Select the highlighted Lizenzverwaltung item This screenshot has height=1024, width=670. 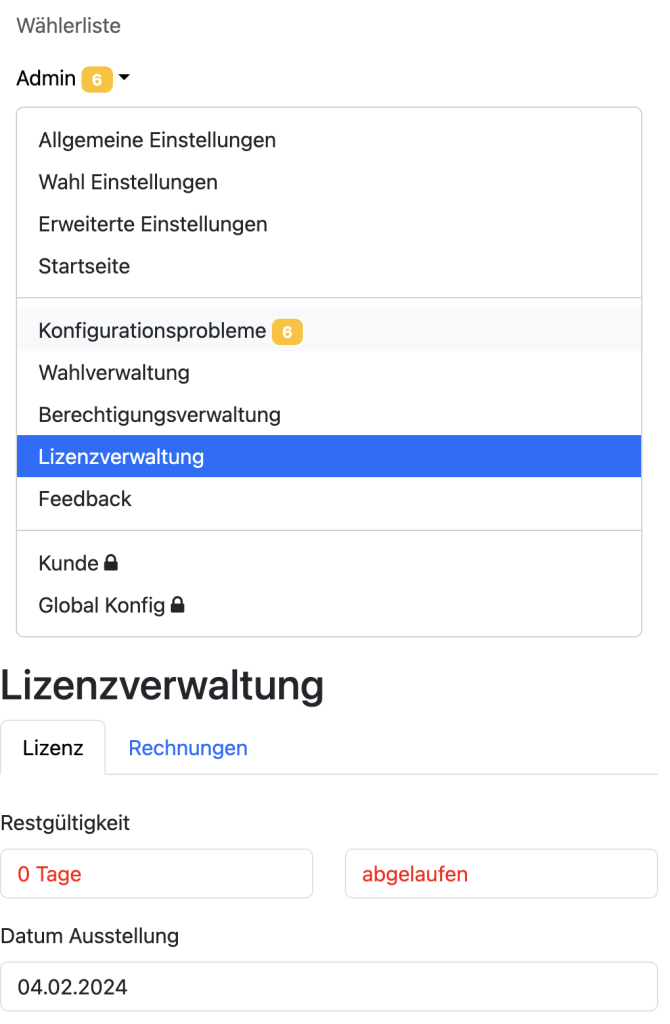tap(121, 457)
